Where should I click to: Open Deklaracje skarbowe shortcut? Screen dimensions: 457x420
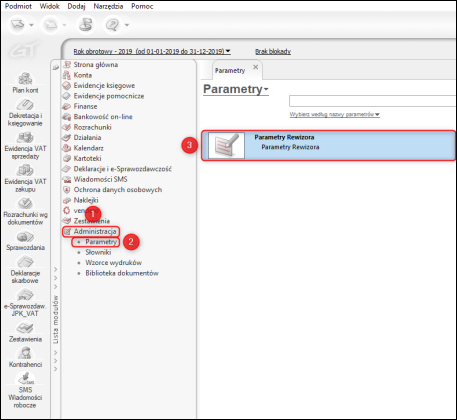point(25,270)
